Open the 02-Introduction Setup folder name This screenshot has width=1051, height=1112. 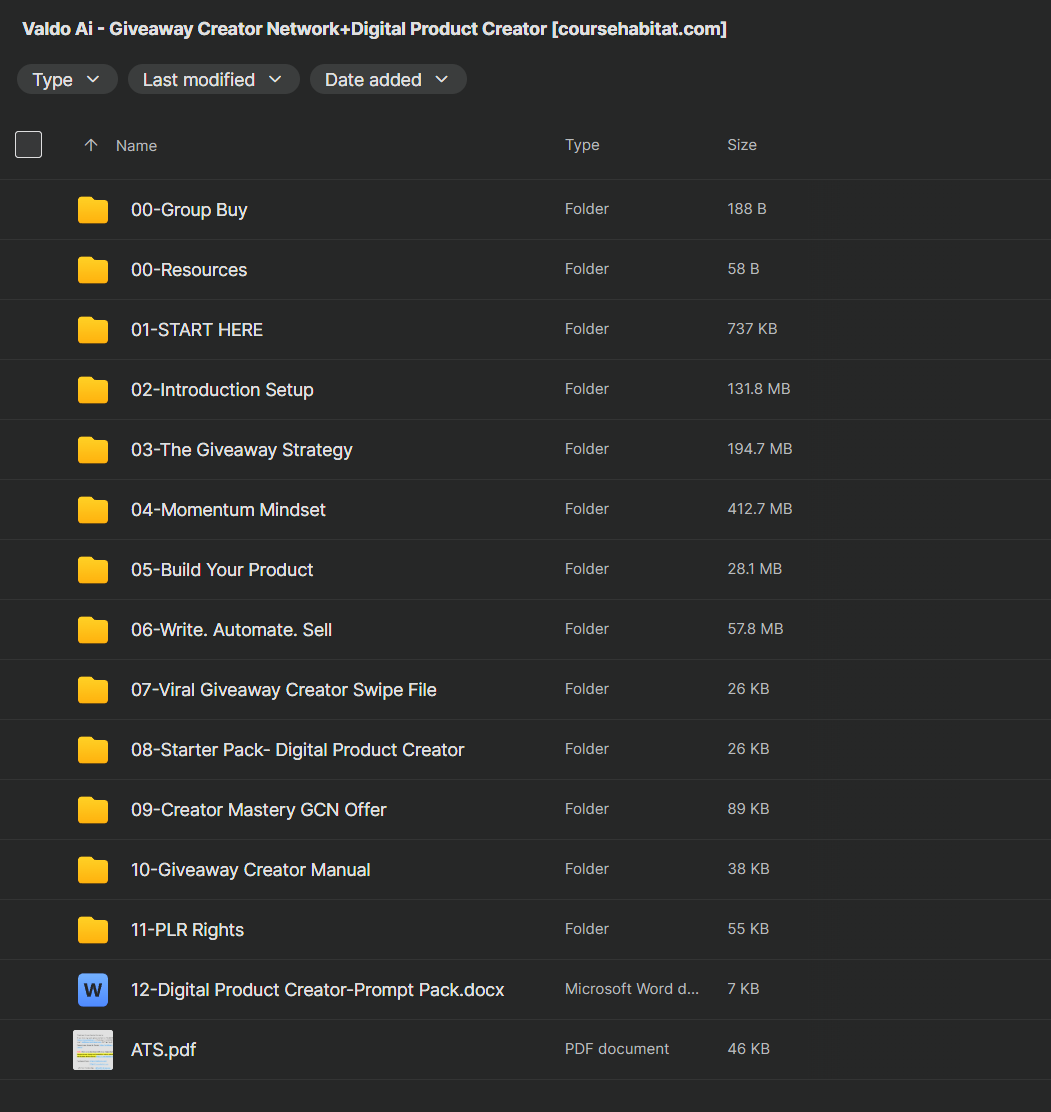pos(222,390)
